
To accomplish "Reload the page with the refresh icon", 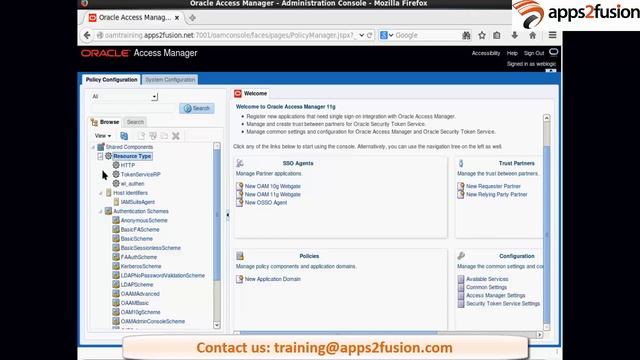I will tap(369, 35).
